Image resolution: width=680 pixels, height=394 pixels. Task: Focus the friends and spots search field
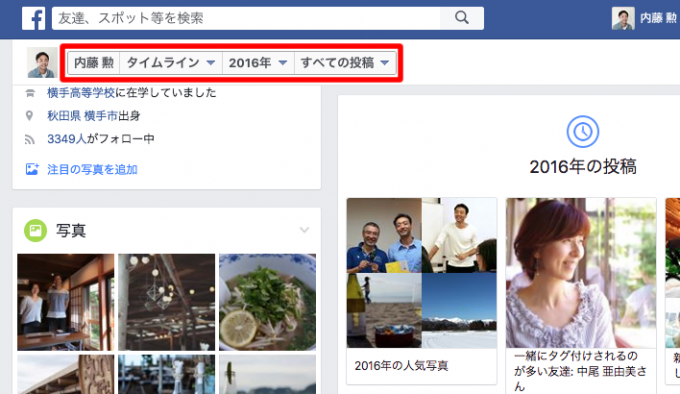246,18
